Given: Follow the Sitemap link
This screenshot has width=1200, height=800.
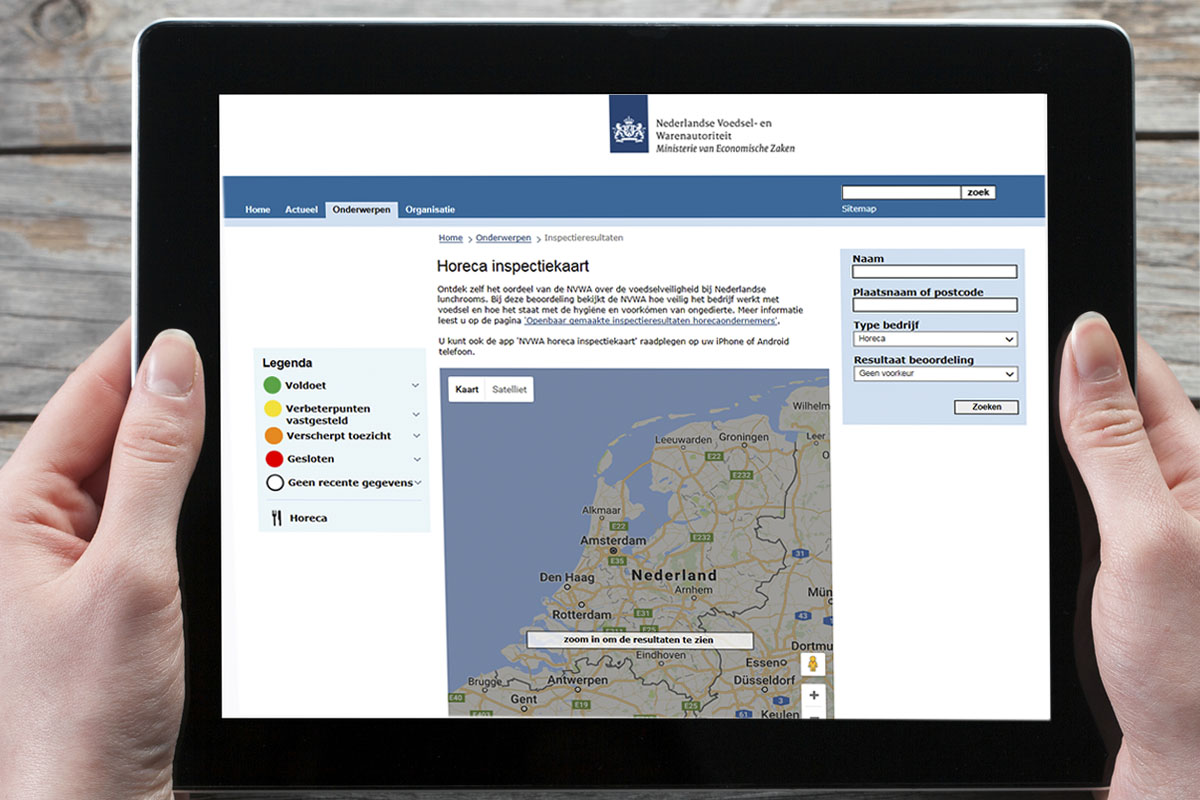Looking at the screenshot, I should (x=859, y=209).
